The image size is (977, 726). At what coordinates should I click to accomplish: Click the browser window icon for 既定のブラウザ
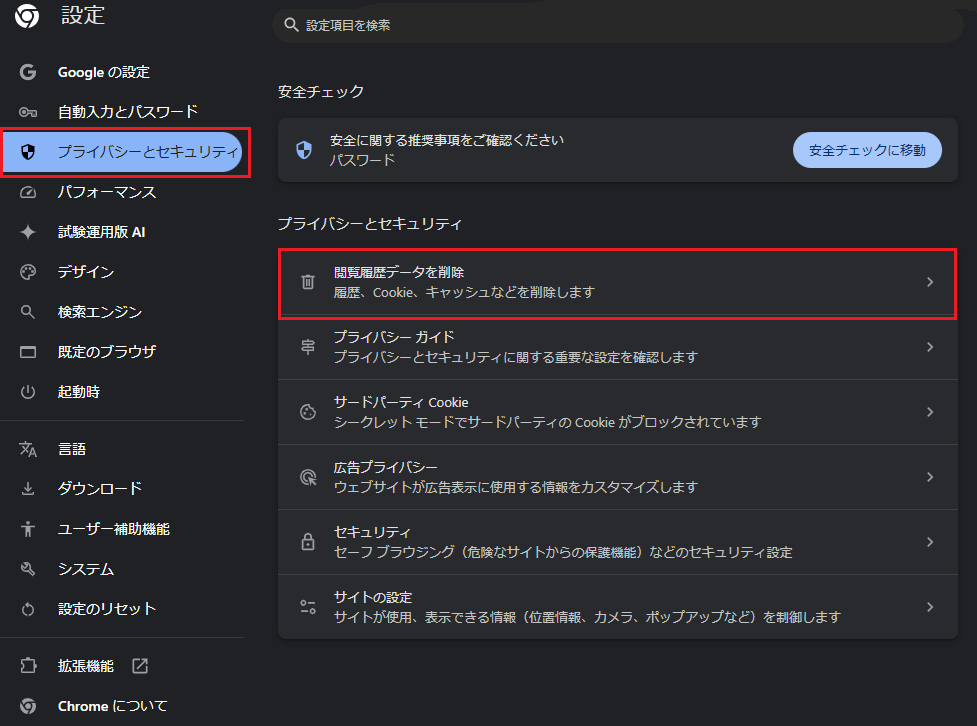coord(28,352)
